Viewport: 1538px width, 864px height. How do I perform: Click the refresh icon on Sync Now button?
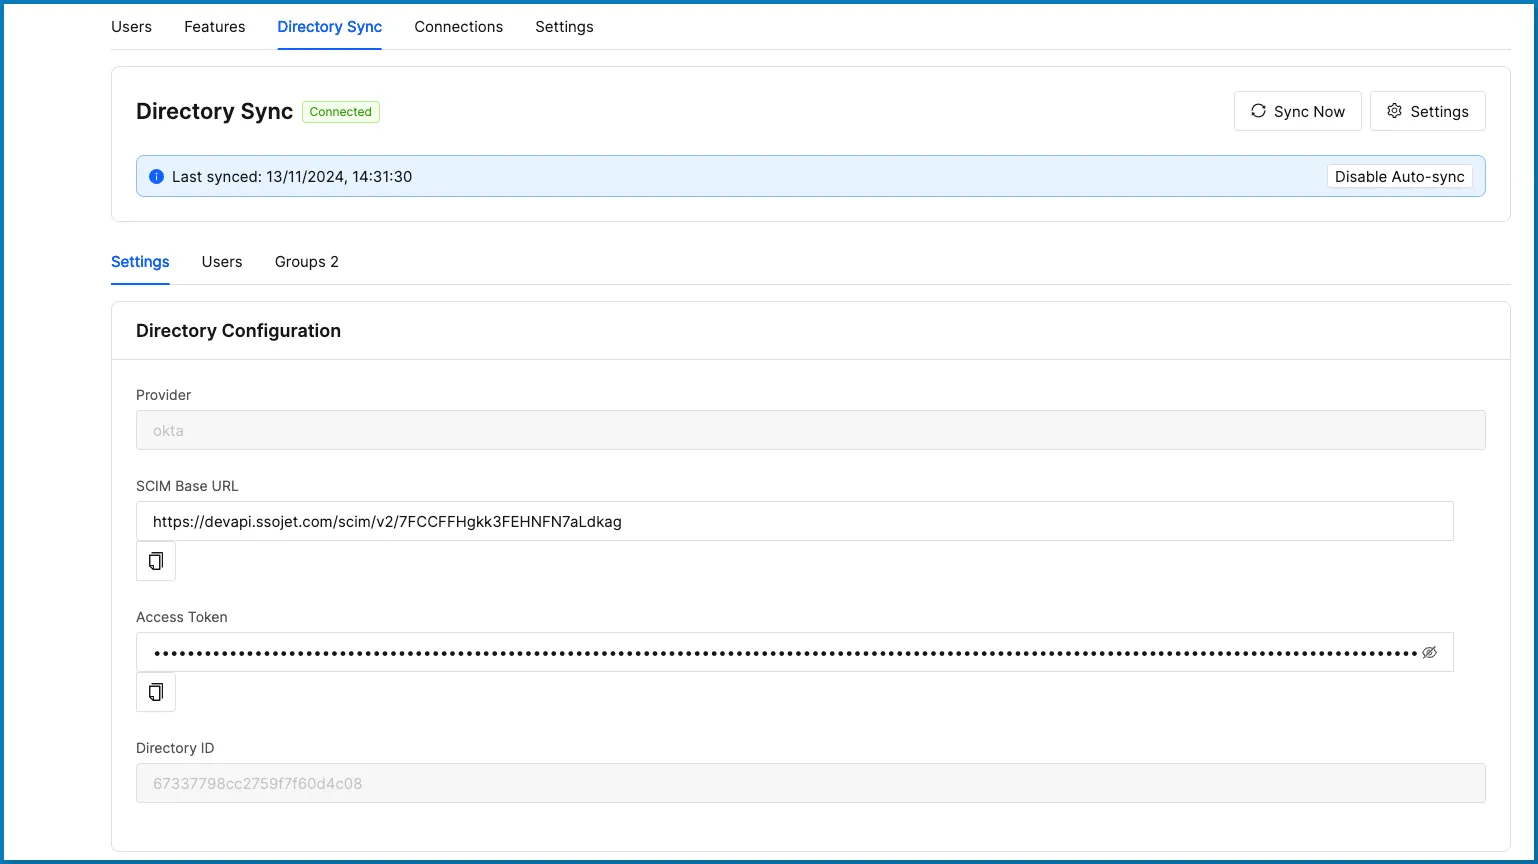[x=1259, y=111]
